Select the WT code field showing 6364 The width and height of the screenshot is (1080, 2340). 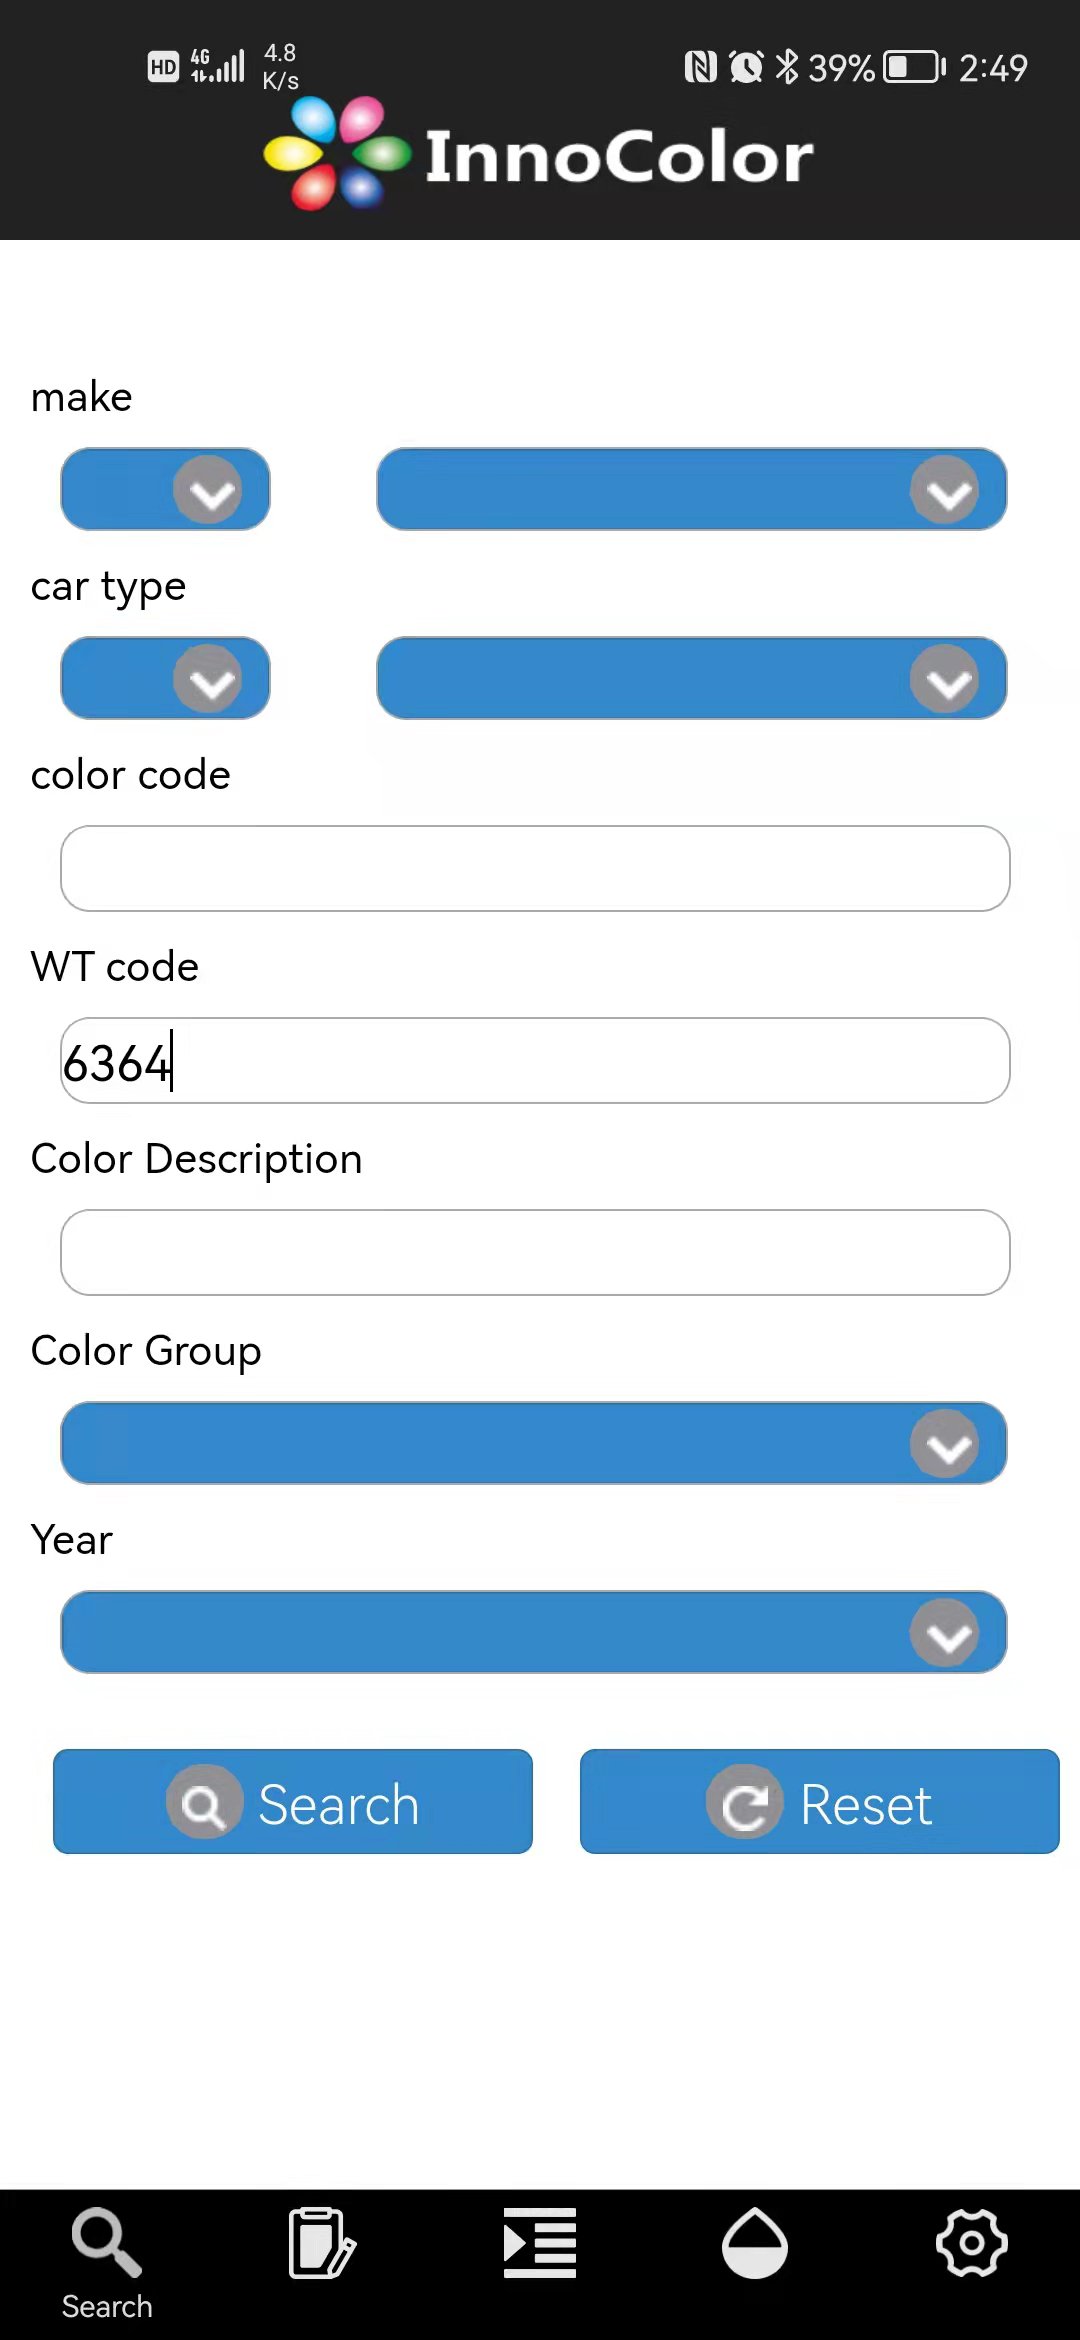point(535,1060)
